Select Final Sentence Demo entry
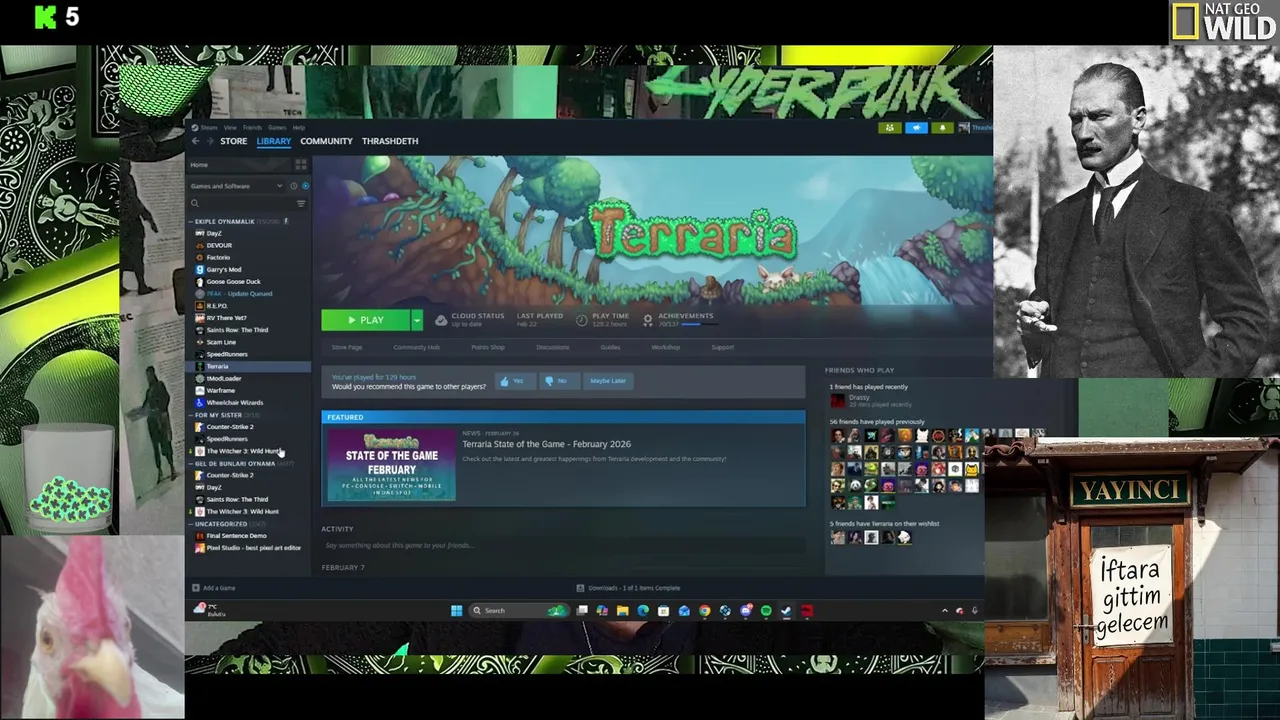The height and width of the screenshot is (720, 1280). [236, 536]
